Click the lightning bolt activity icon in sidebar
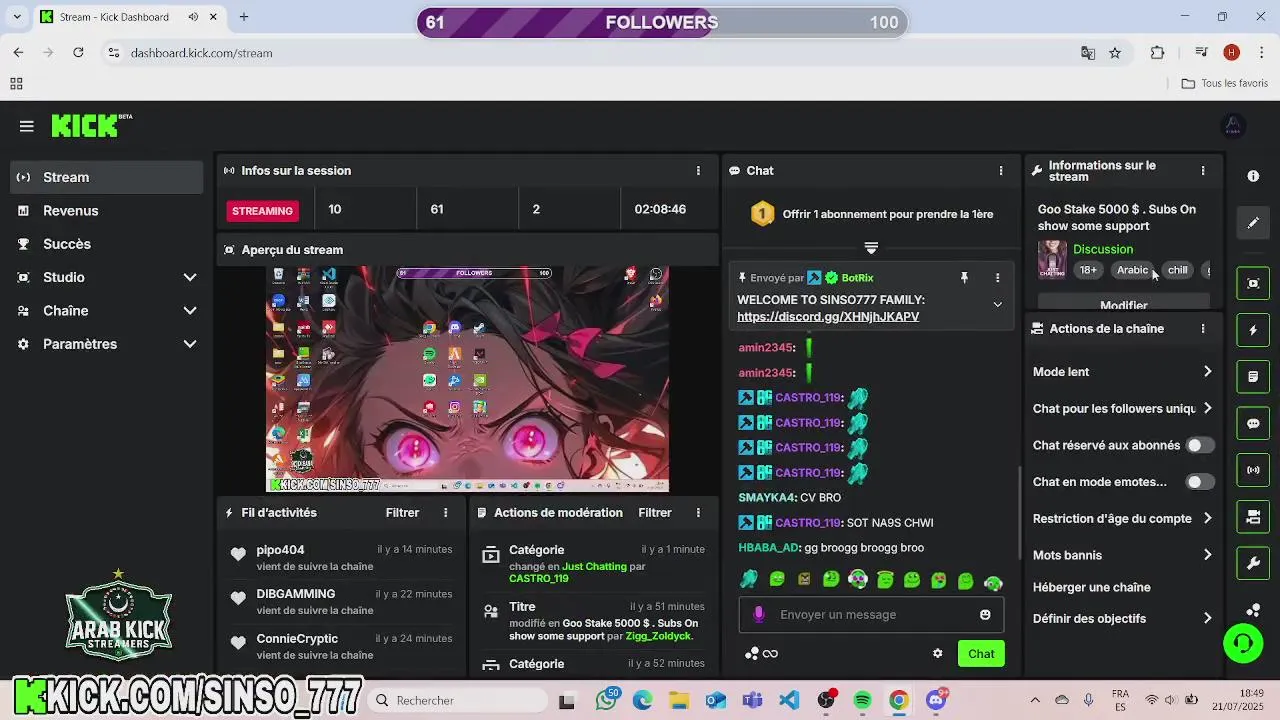The width and height of the screenshot is (1280, 720). [1253, 330]
